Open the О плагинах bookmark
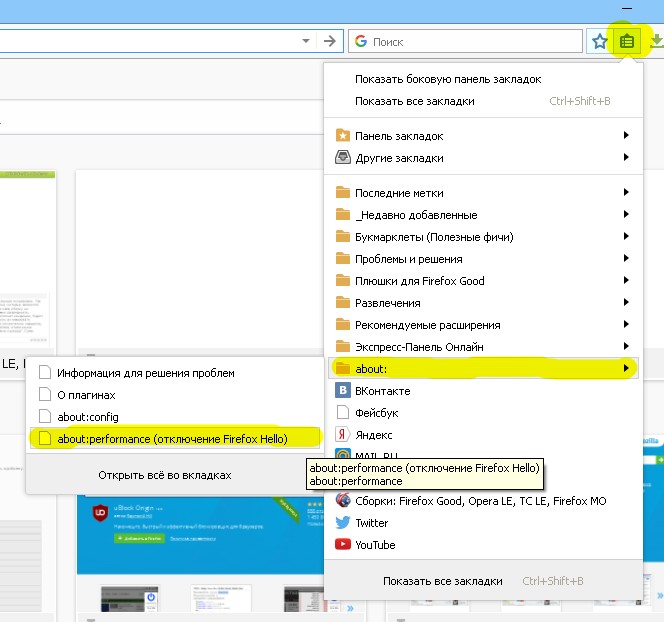 [175, 395]
